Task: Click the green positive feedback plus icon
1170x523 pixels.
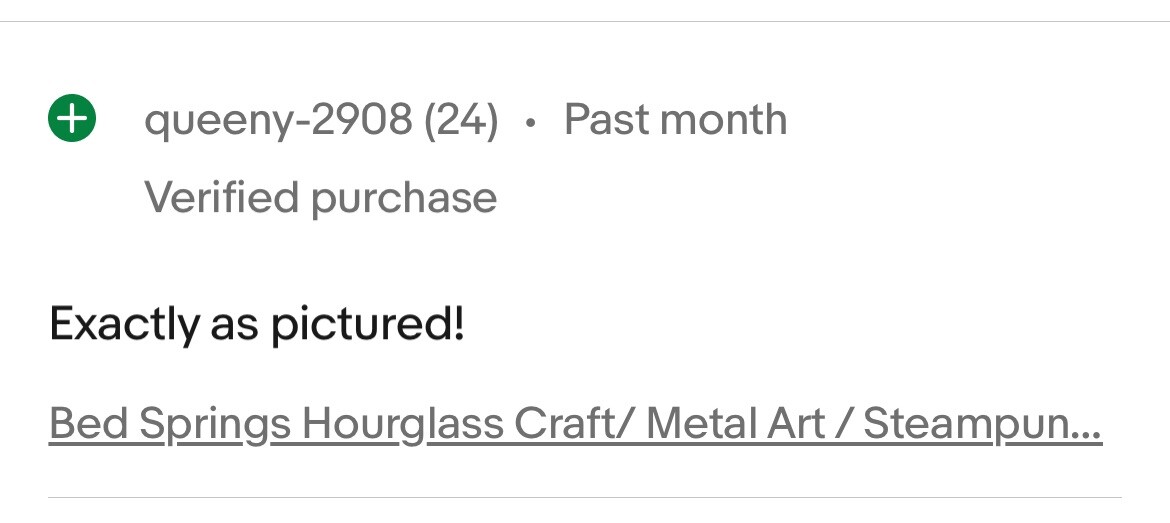Action: point(72,120)
